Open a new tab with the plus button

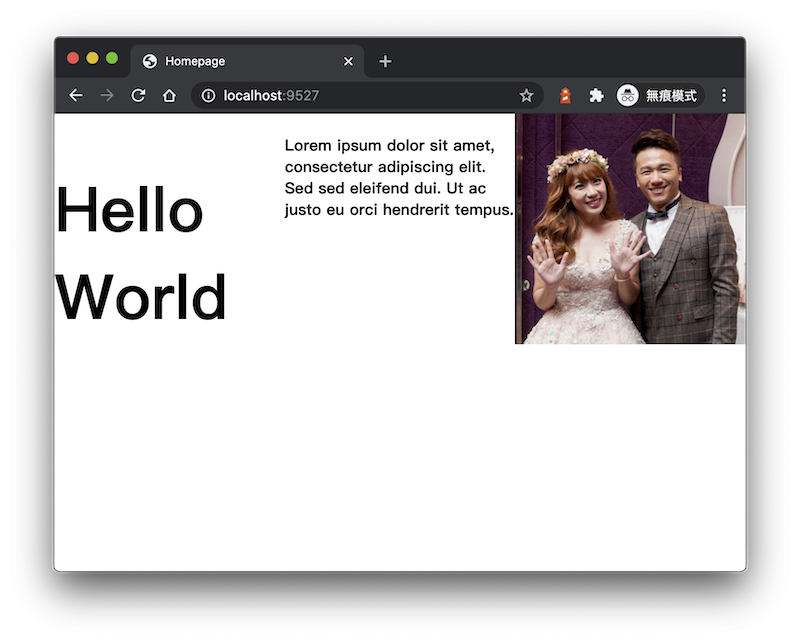(385, 61)
